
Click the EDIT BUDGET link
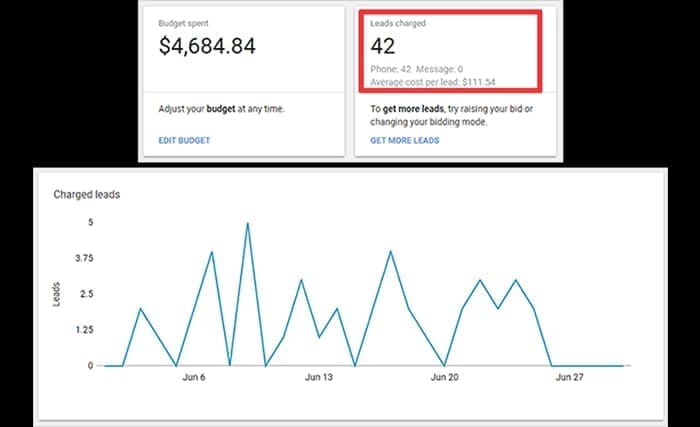184,140
